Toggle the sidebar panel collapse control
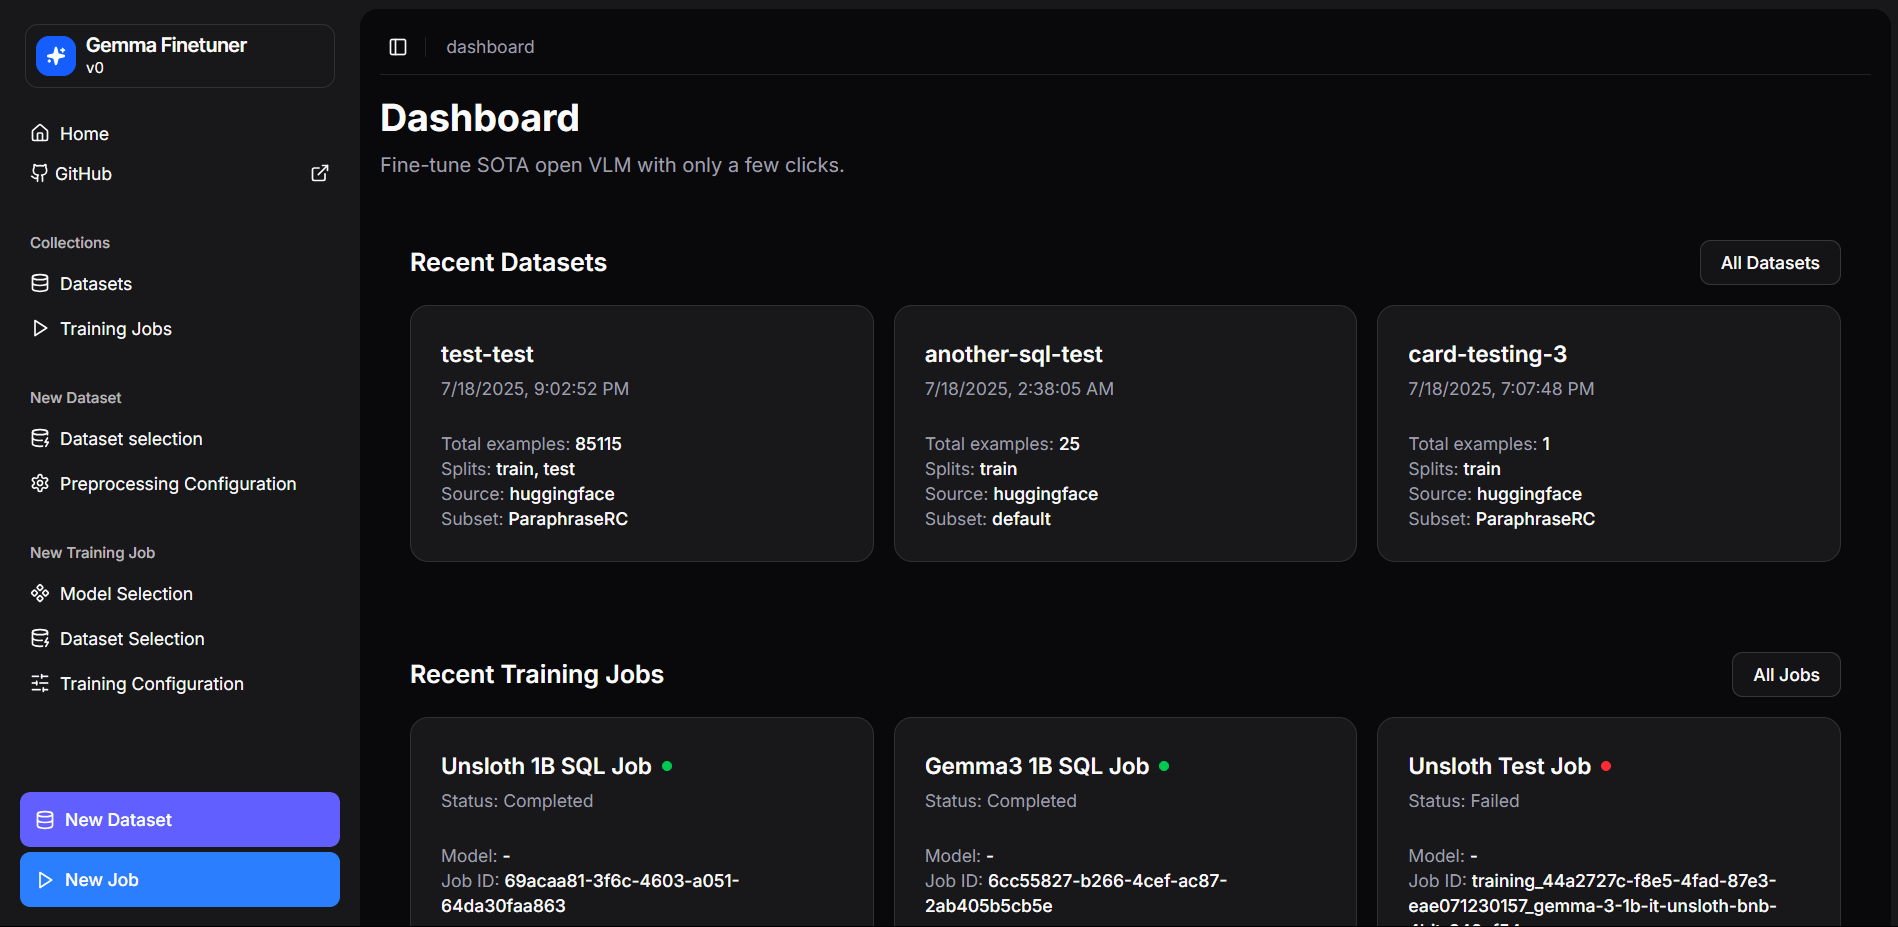Viewport: 1898px width, 927px height. [x=398, y=46]
